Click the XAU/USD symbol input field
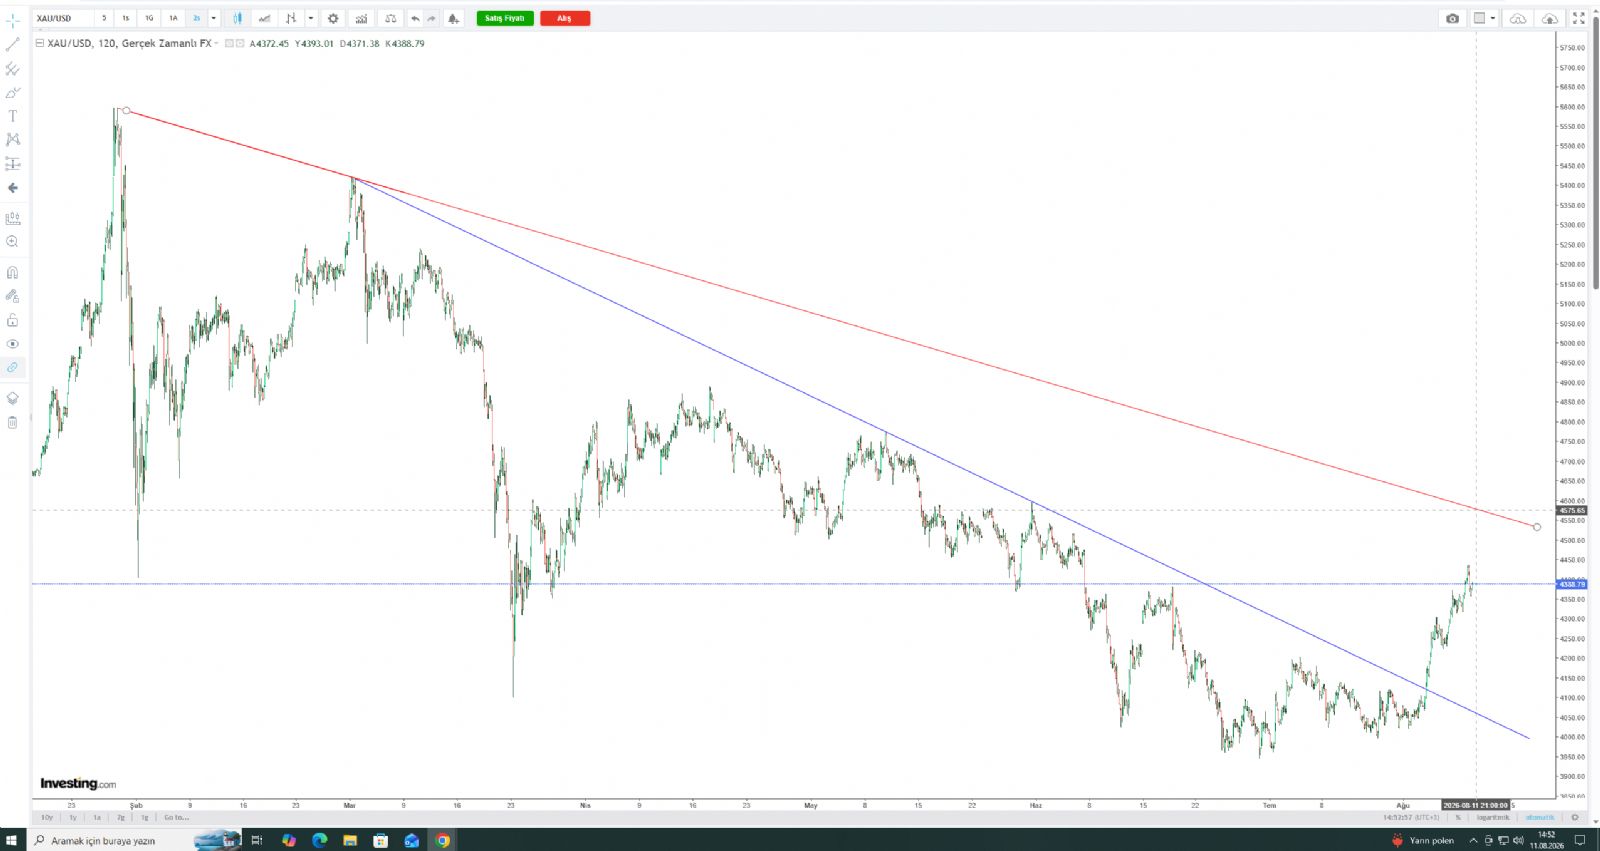The width and height of the screenshot is (1600, 851). pyautogui.click(x=62, y=18)
